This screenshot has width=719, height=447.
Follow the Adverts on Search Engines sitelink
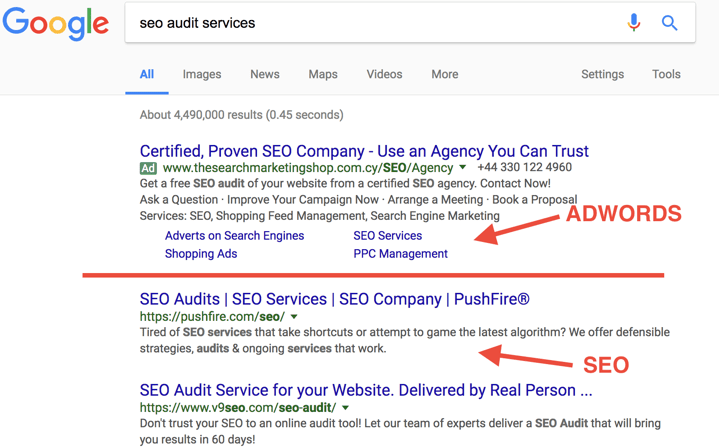tap(234, 236)
